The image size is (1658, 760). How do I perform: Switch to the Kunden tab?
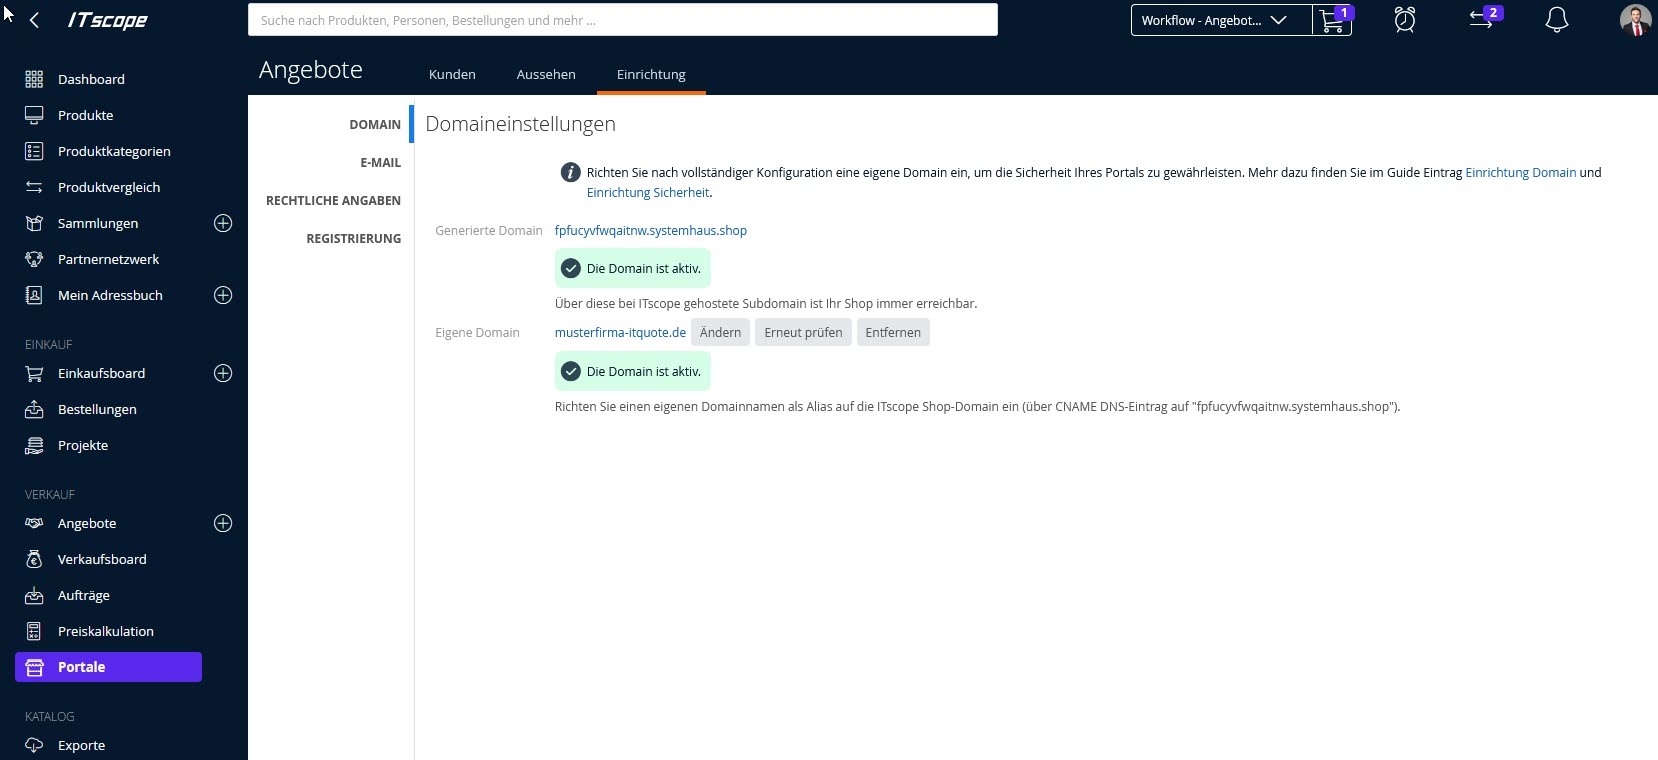452,74
